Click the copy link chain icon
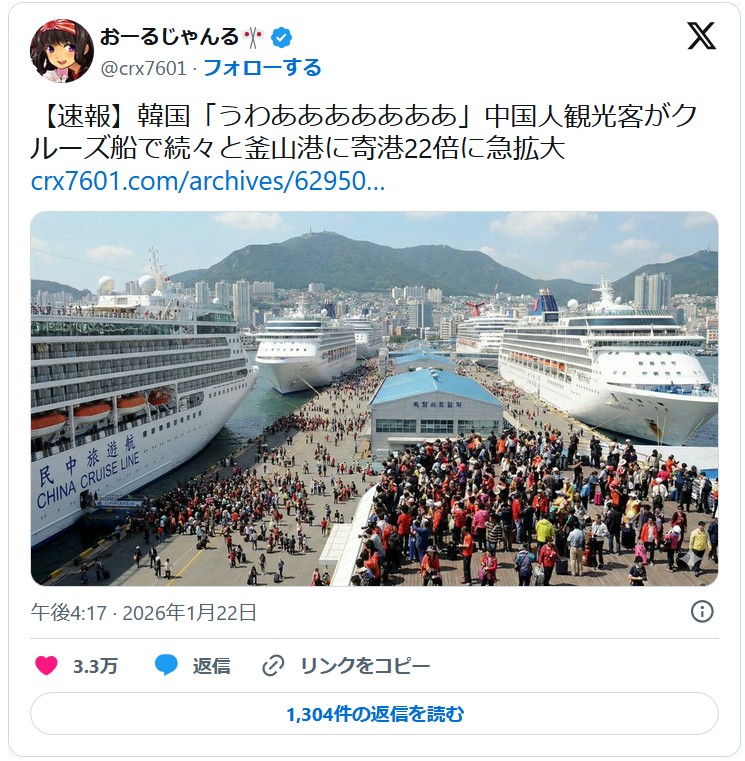This screenshot has height=761, width=745. coord(273,666)
